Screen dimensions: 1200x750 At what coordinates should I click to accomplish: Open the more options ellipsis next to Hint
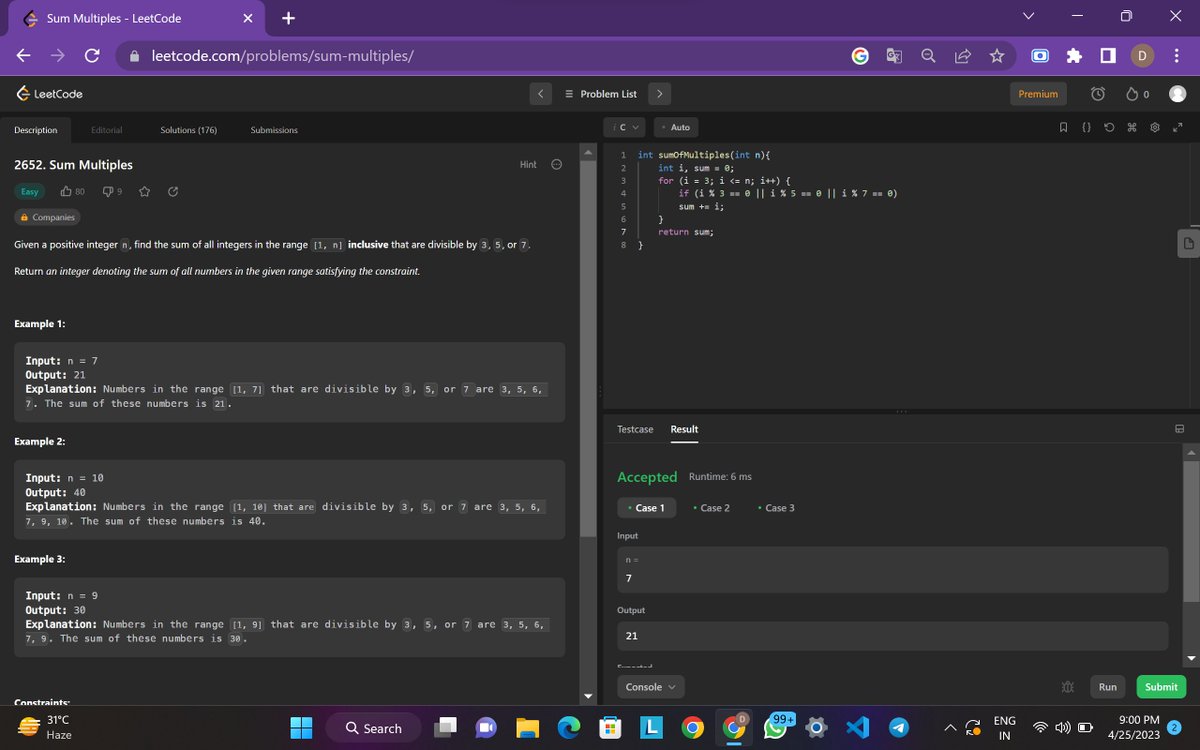pos(557,165)
